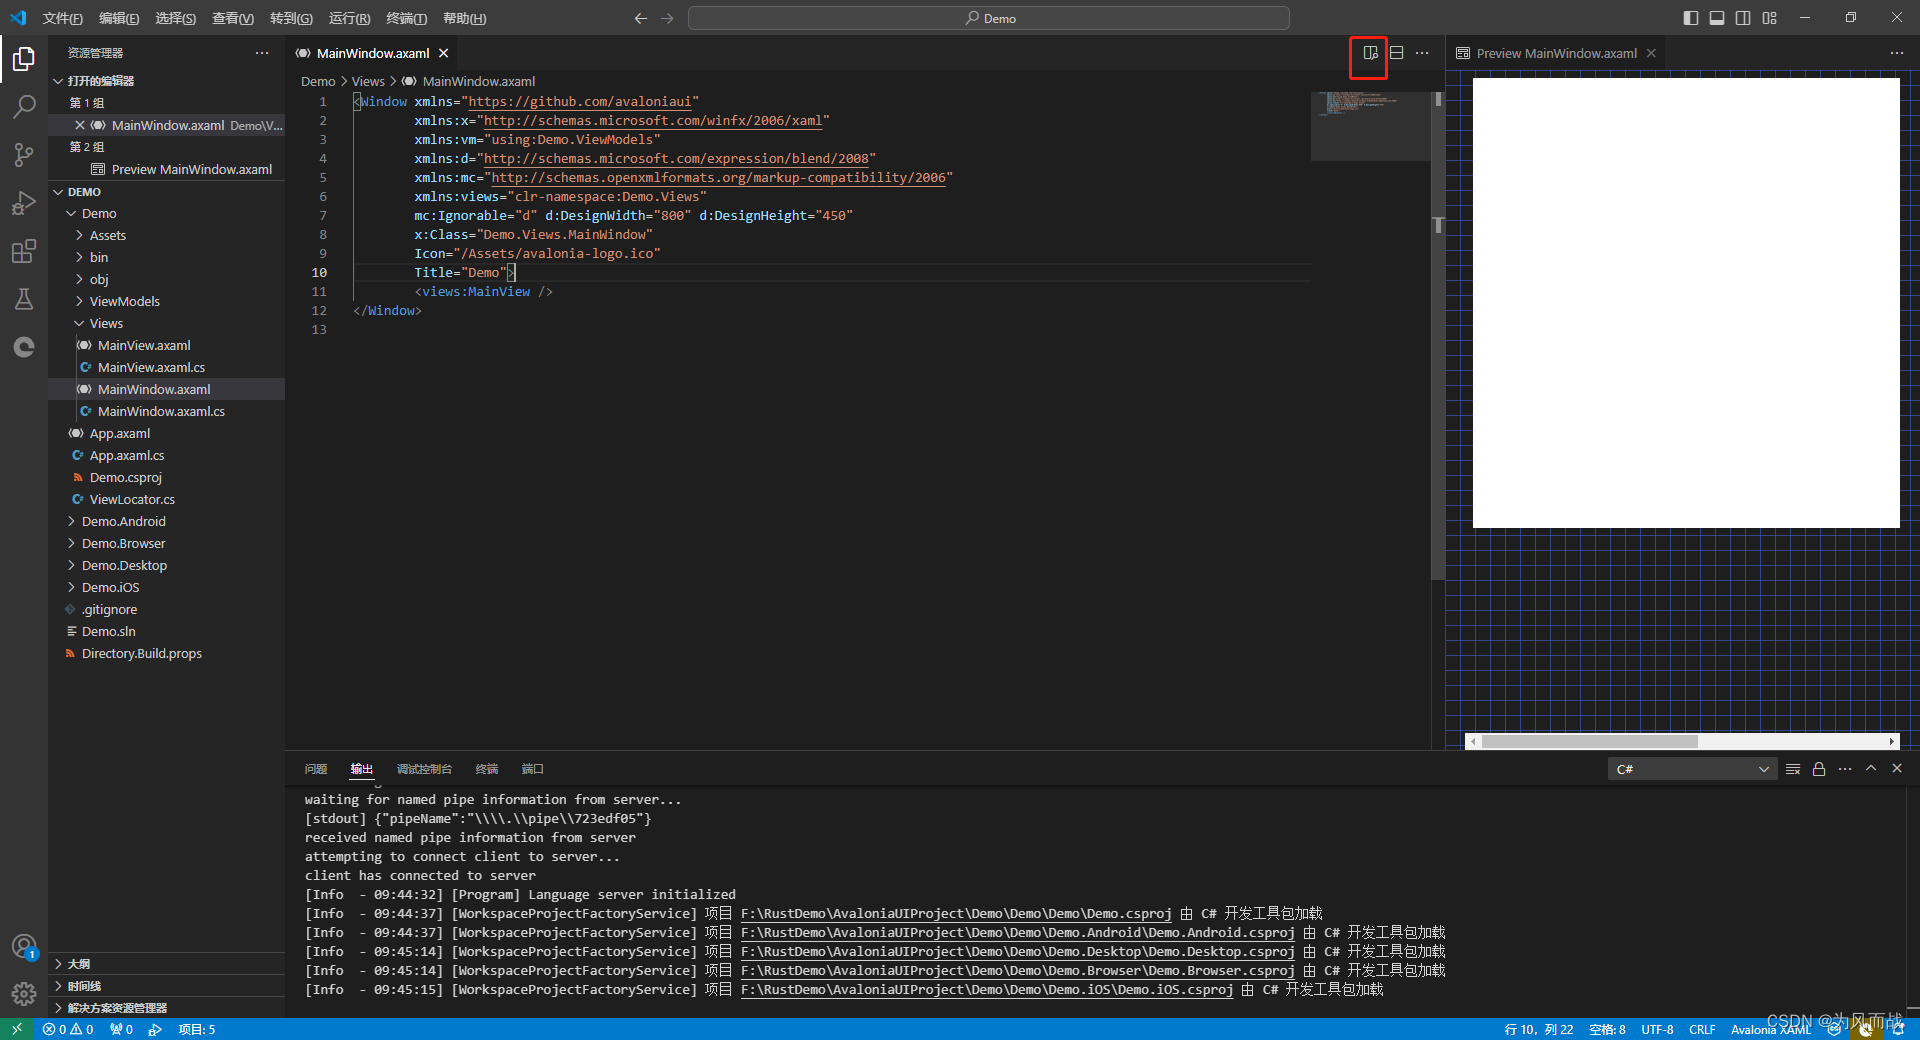Open the C# output channel dropdown

[x=1690, y=769]
